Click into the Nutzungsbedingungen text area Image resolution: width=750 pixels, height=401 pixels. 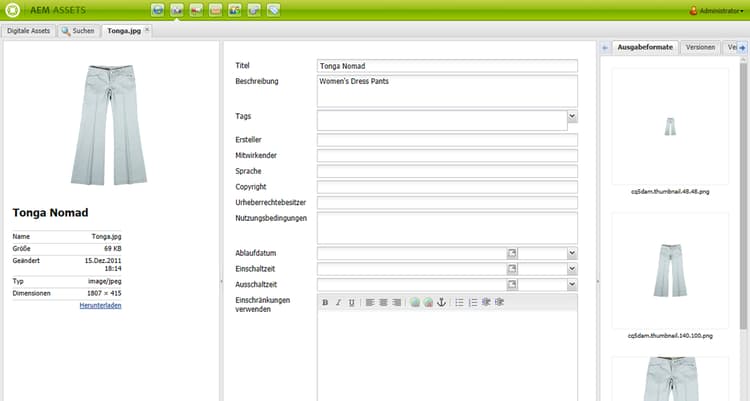(x=447, y=228)
